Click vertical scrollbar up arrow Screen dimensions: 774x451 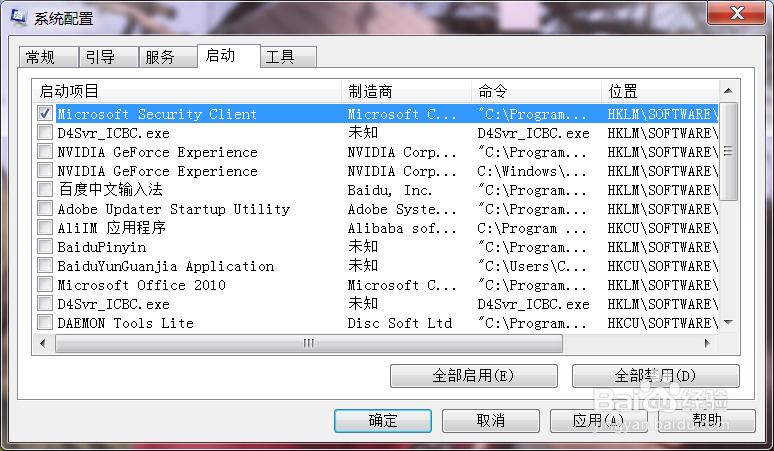point(728,91)
